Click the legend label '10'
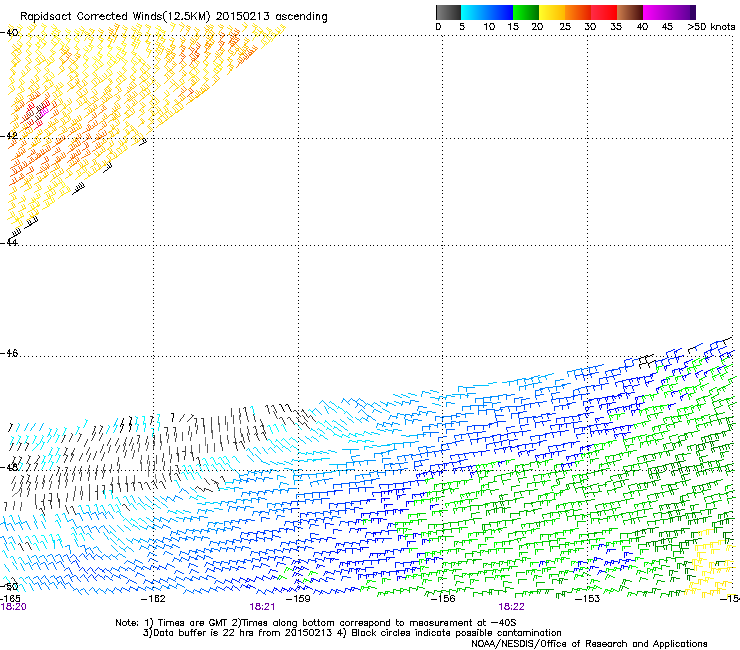Screen dimensions: 740x650 pyautogui.click(x=489, y=27)
